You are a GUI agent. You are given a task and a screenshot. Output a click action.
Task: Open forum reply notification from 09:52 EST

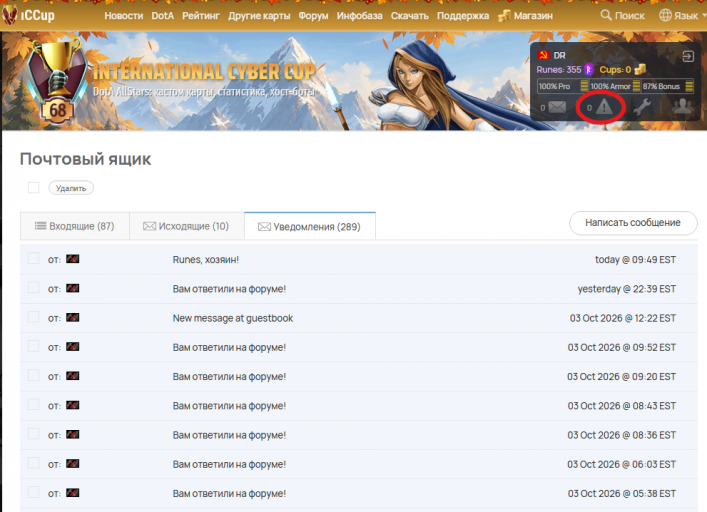click(229, 347)
